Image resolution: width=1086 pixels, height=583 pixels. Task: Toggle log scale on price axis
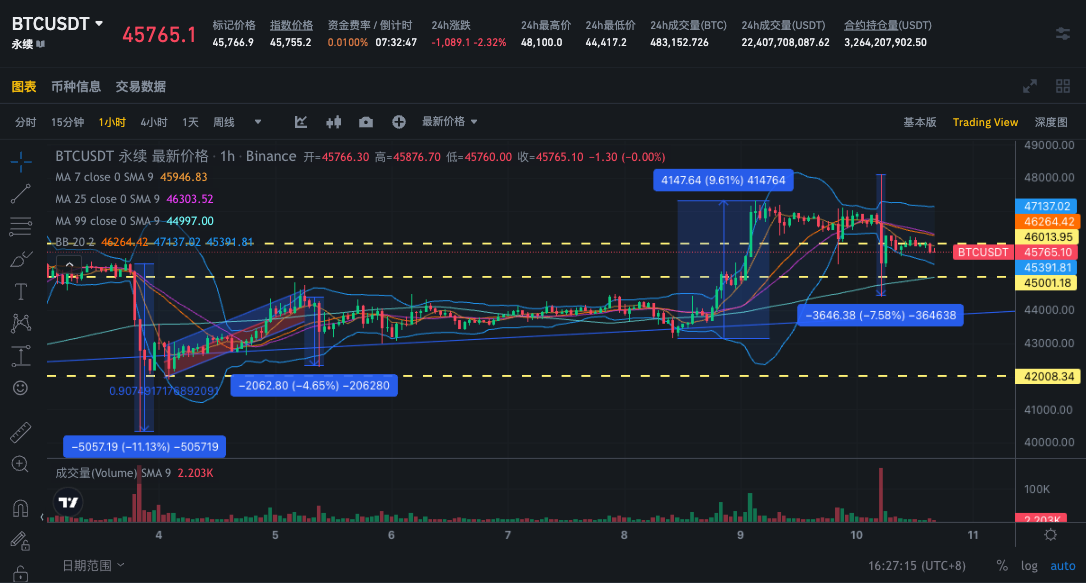click(x=1029, y=566)
